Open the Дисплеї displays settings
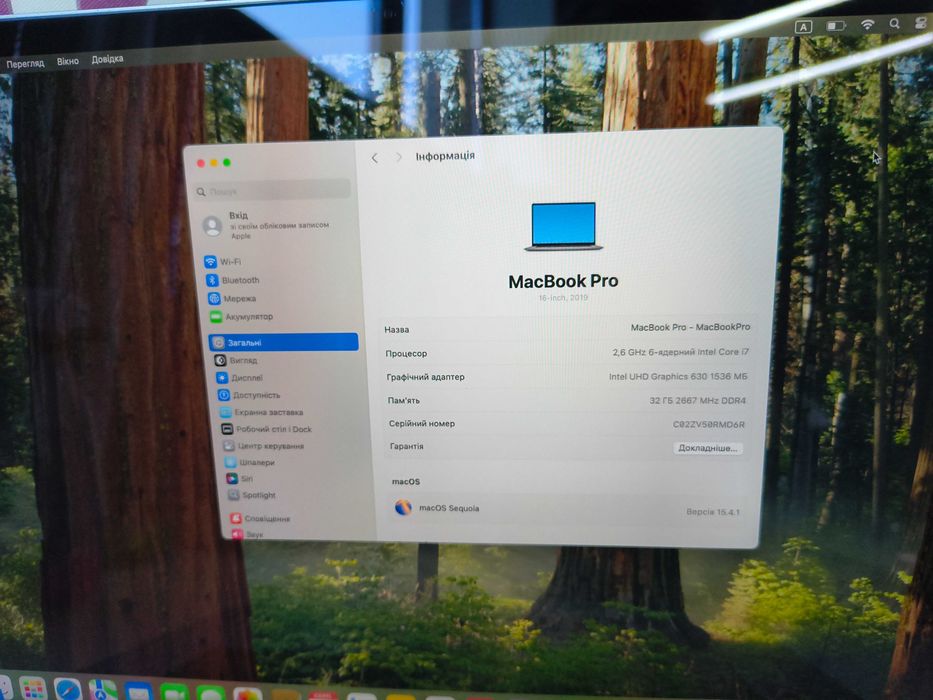933x700 pixels. pyautogui.click(x=239, y=377)
